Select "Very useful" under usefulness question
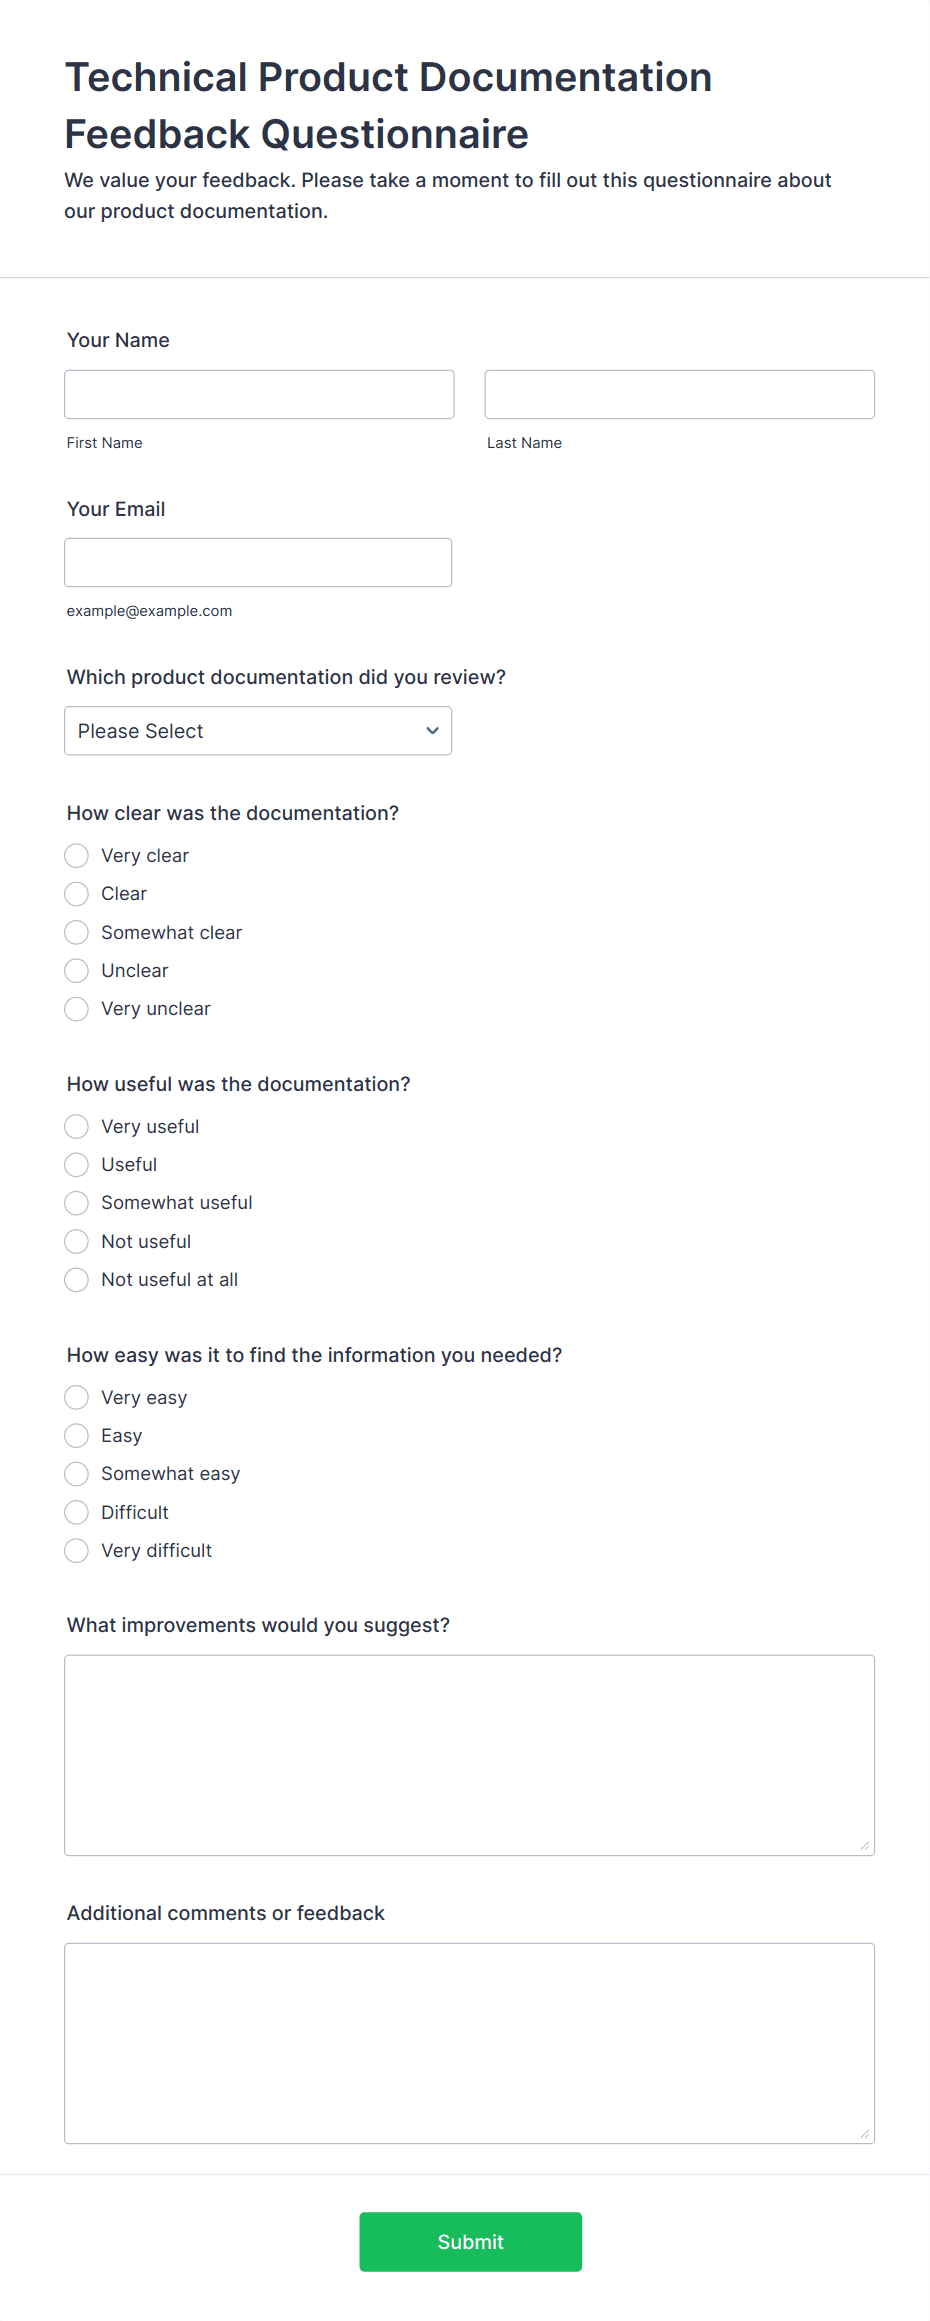The image size is (930, 2321). [x=76, y=1126]
